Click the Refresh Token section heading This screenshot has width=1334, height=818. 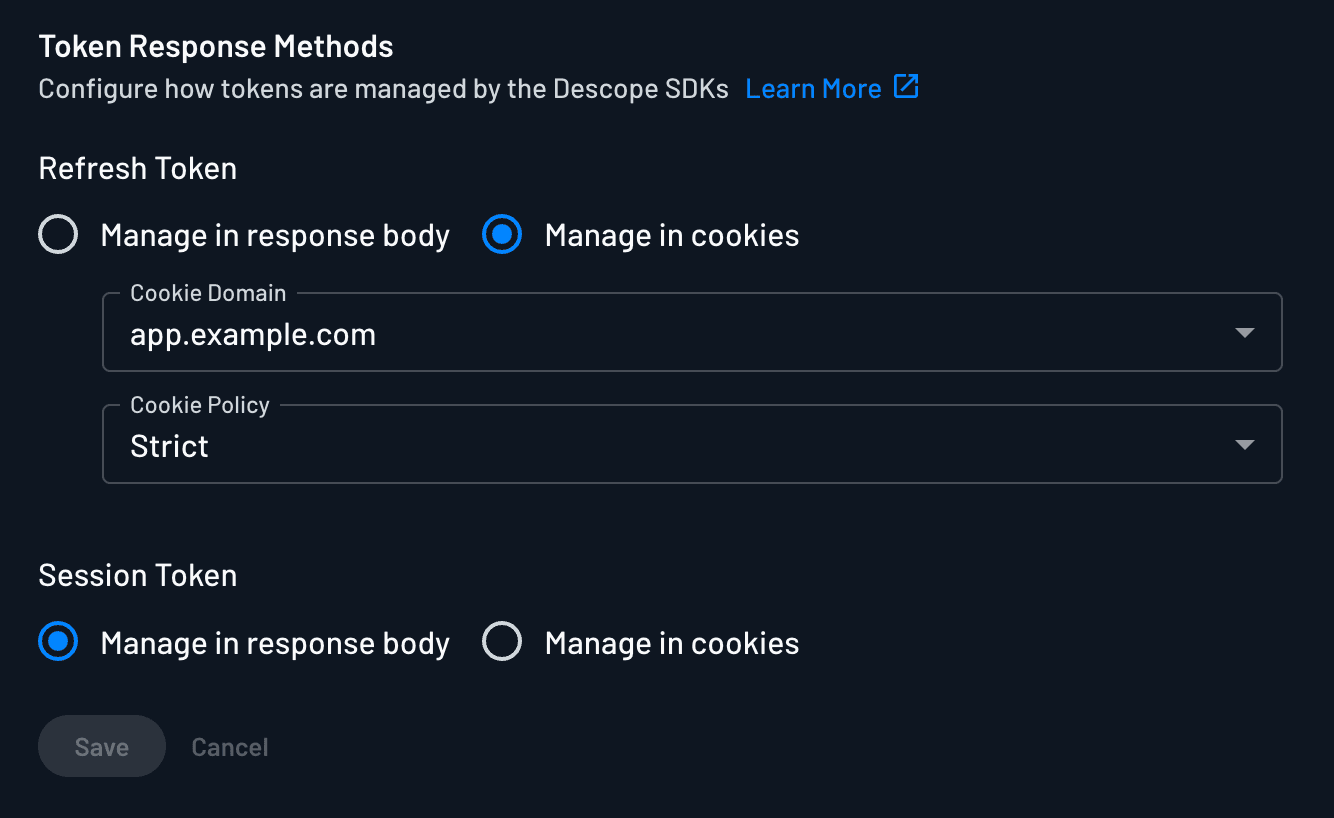click(x=137, y=168)
